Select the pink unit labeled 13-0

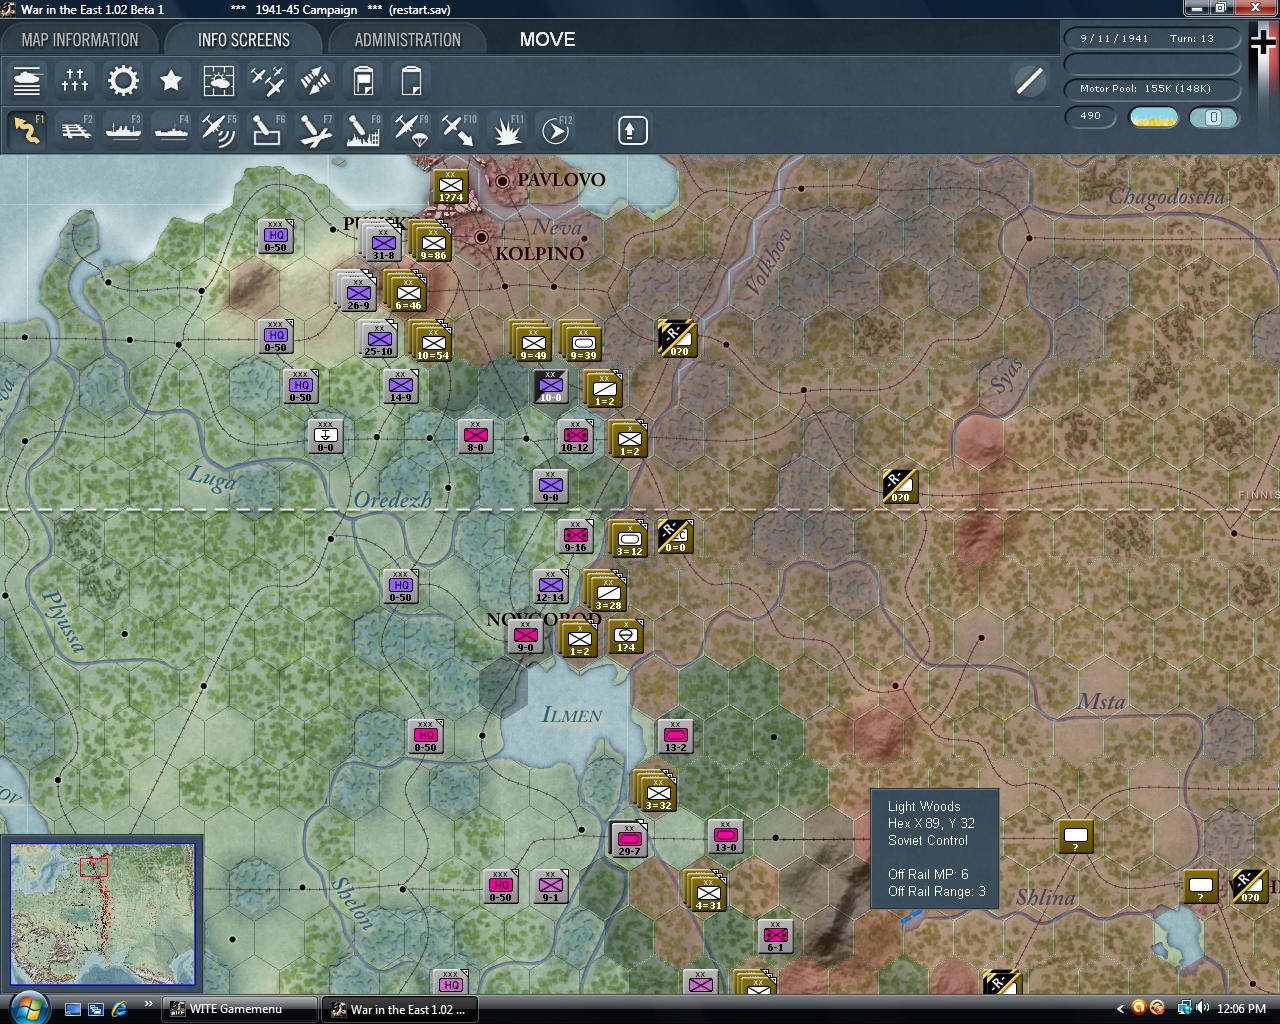click(725, 836)
